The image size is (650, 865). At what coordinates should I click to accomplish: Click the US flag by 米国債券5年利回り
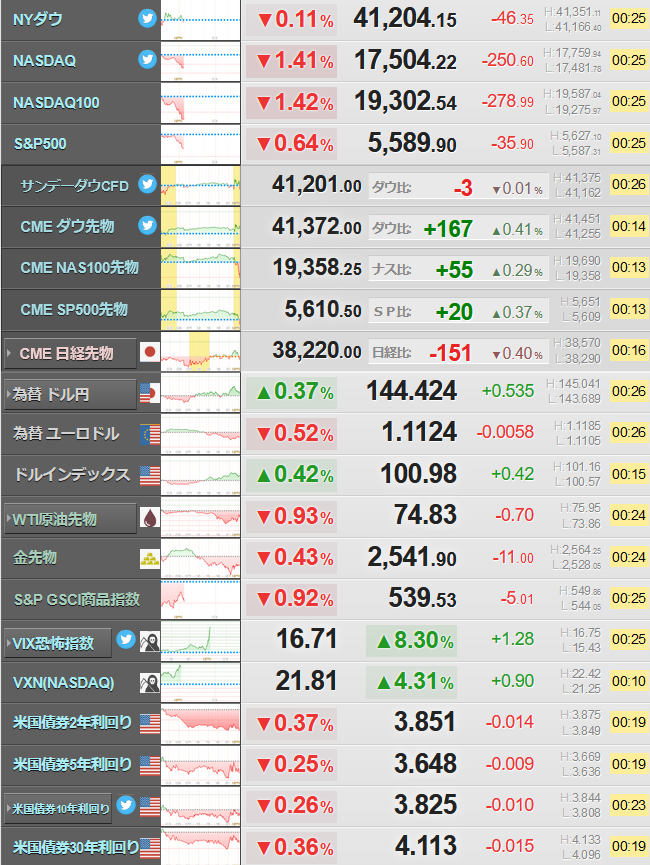[150, 765]
